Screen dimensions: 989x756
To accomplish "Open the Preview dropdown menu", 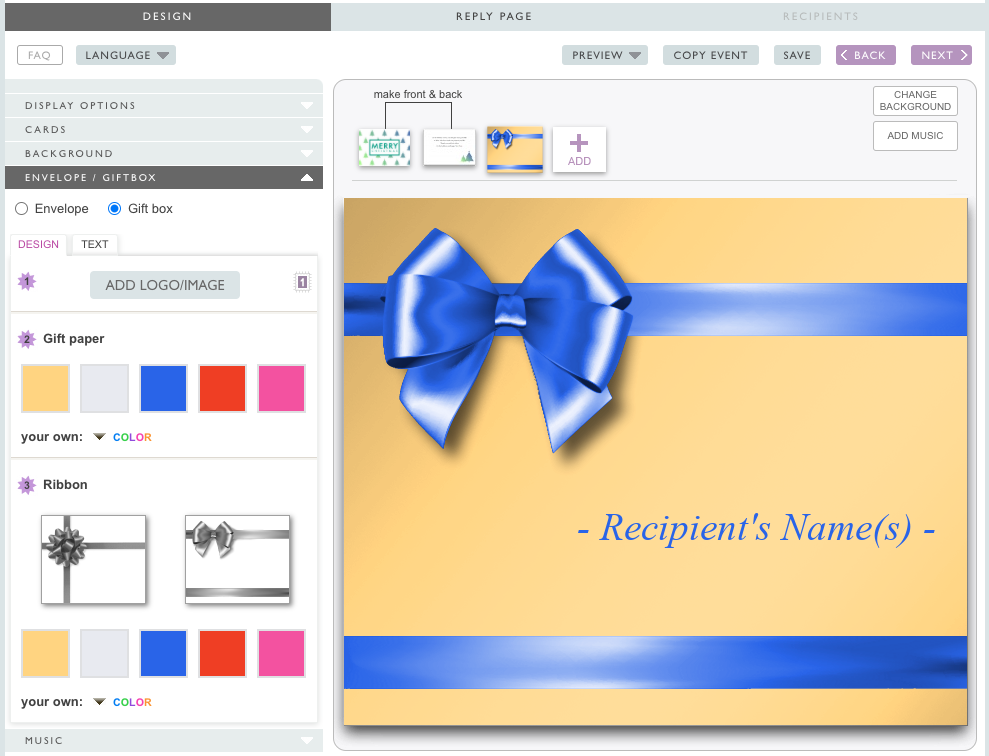I will (x=604, y=55).
